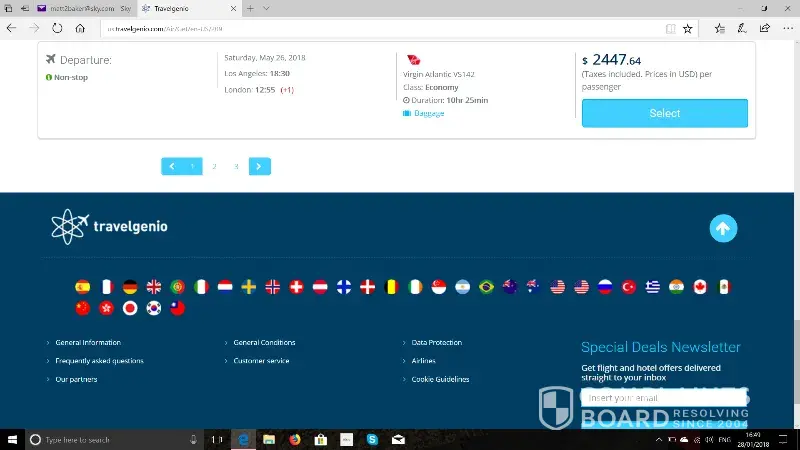This screenshot has width=800, height=450.
Task: Choose the Switzerland flag site
Action: pyautogui.click(x=296, y=287)
